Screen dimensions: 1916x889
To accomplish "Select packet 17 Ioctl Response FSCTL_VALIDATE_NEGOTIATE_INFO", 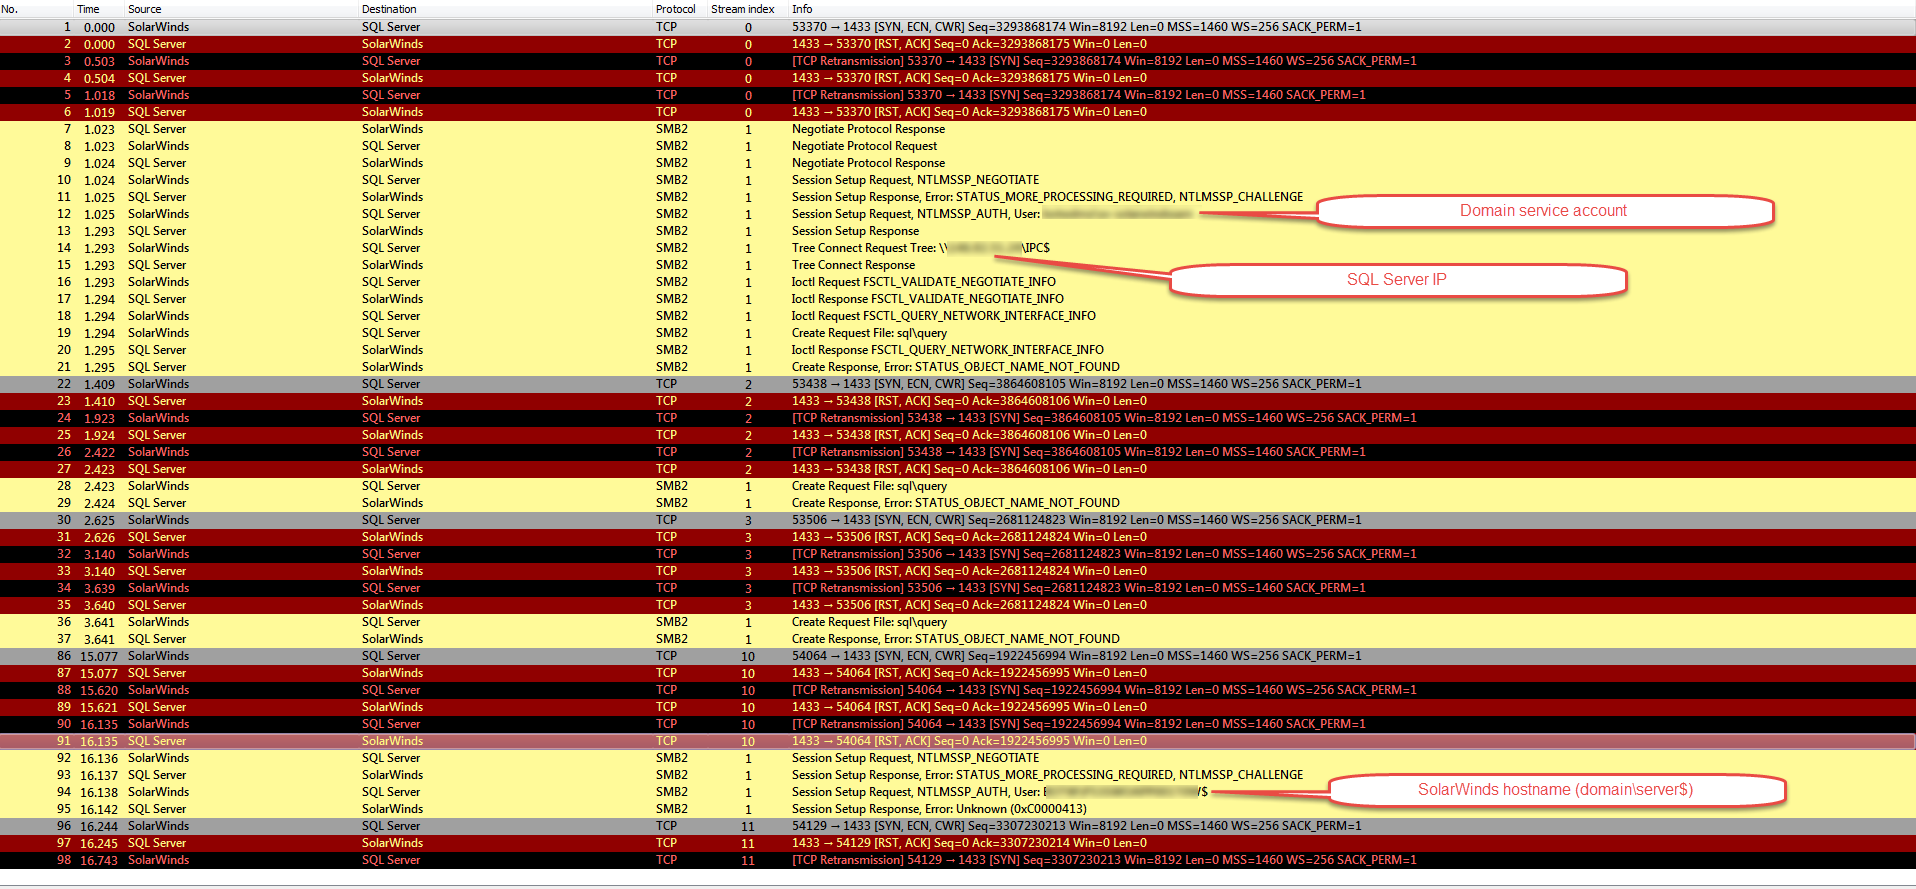I will [x=958, y=299].
